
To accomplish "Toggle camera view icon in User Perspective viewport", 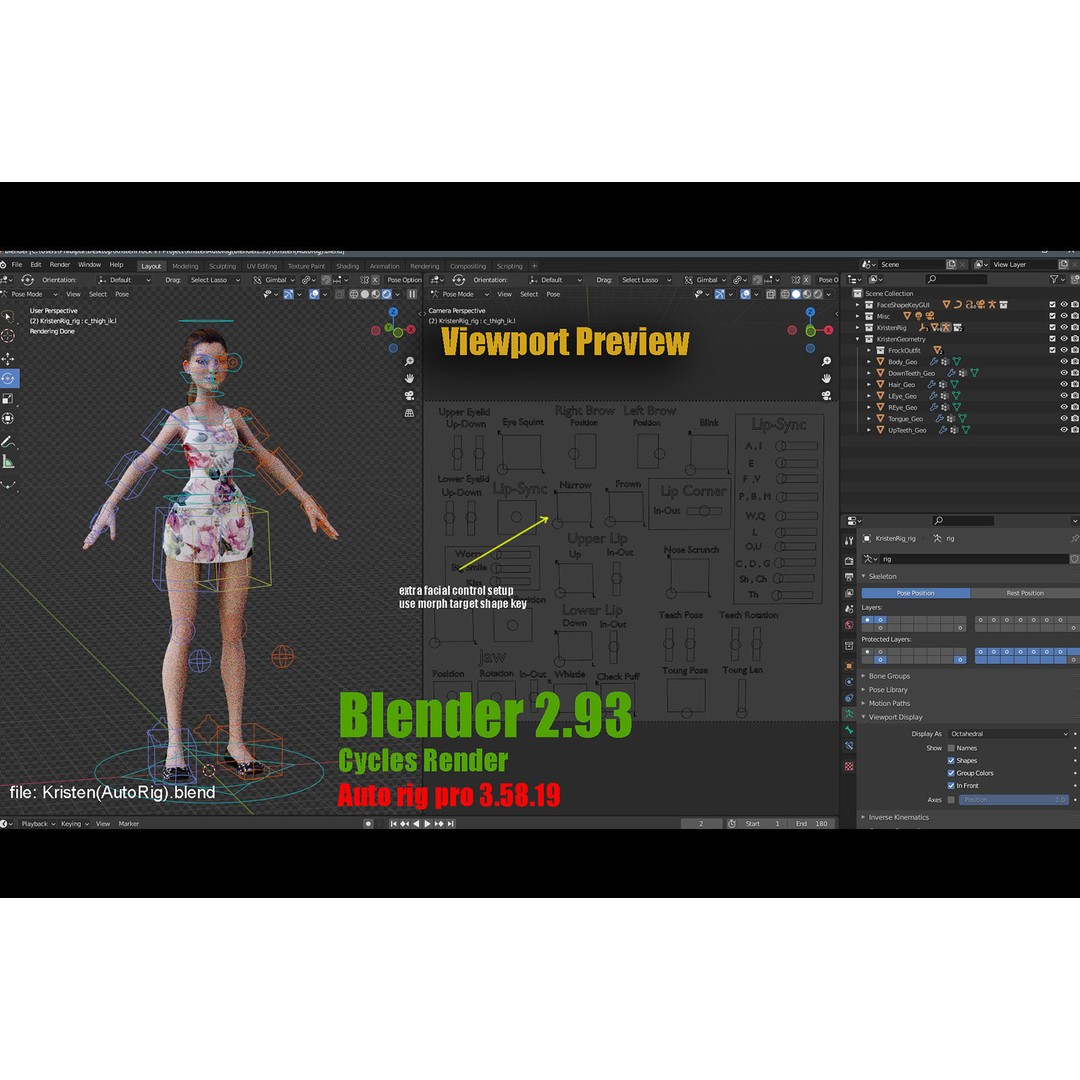I will click(409, 395).
